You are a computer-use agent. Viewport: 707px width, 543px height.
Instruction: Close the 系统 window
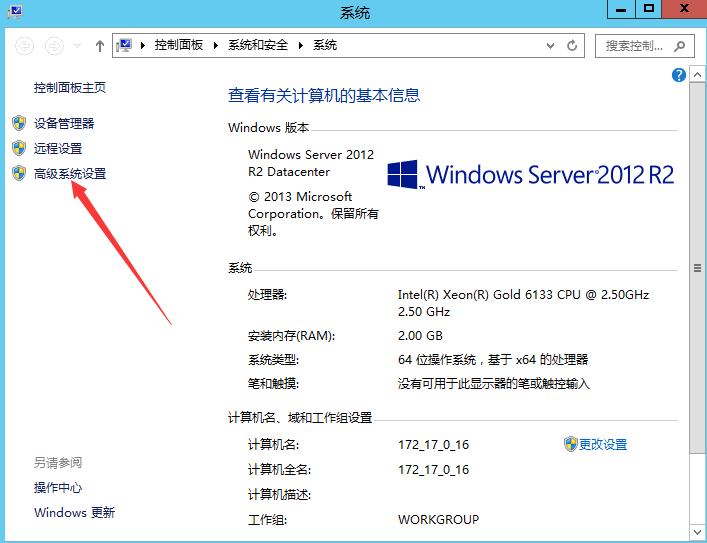(x=684, y=9)
